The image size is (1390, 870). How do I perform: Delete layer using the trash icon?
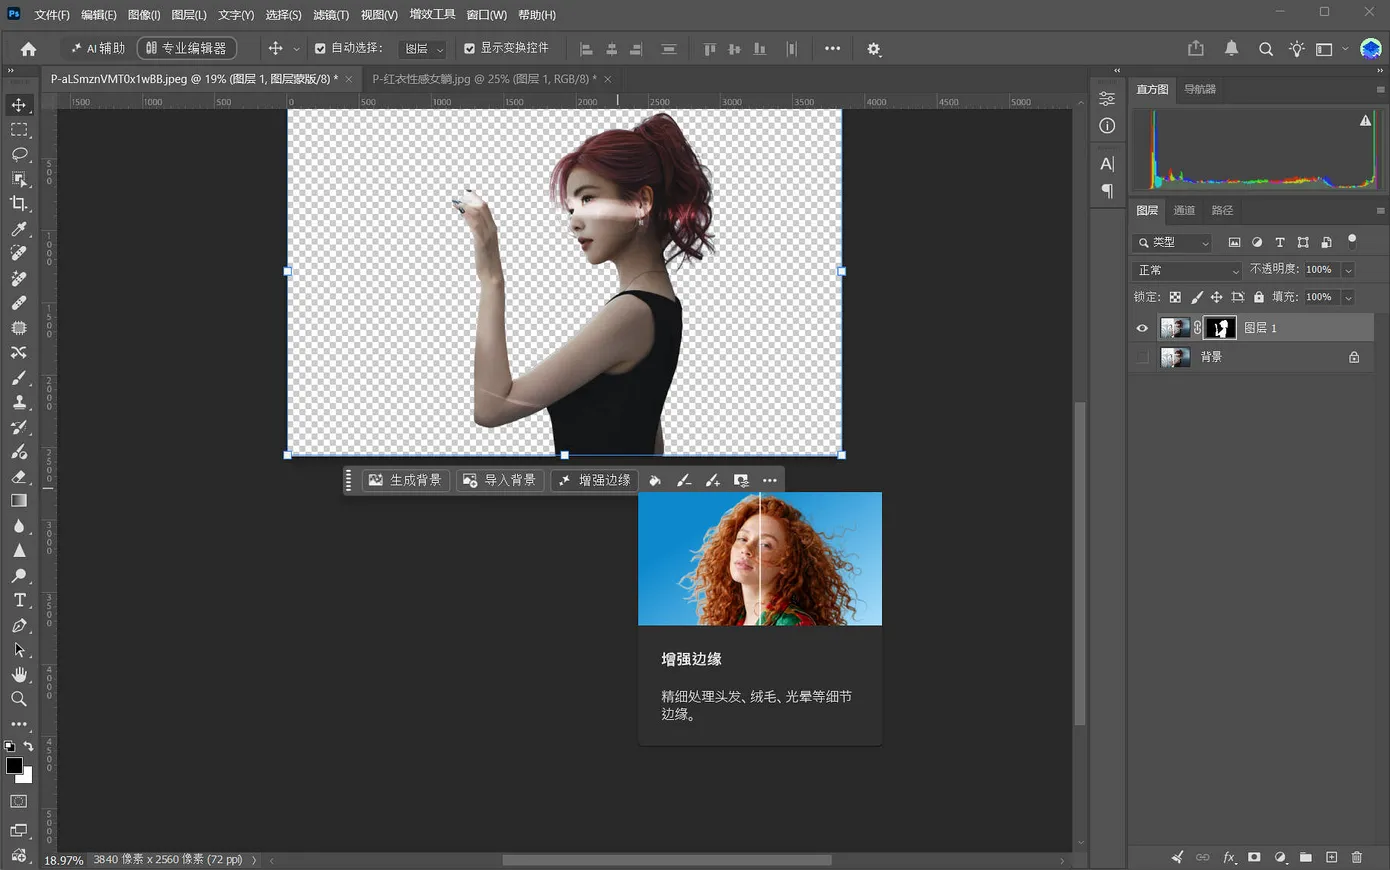click(x=1357, y=857)
